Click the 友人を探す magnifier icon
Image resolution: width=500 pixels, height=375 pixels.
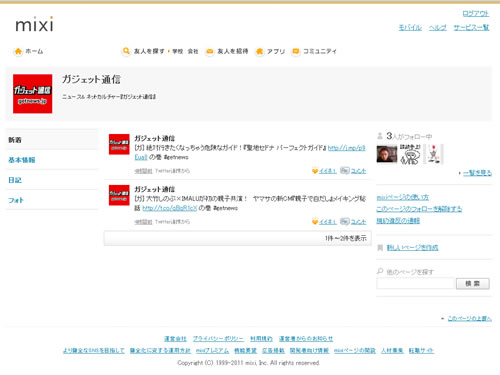[x=126, y=51]
